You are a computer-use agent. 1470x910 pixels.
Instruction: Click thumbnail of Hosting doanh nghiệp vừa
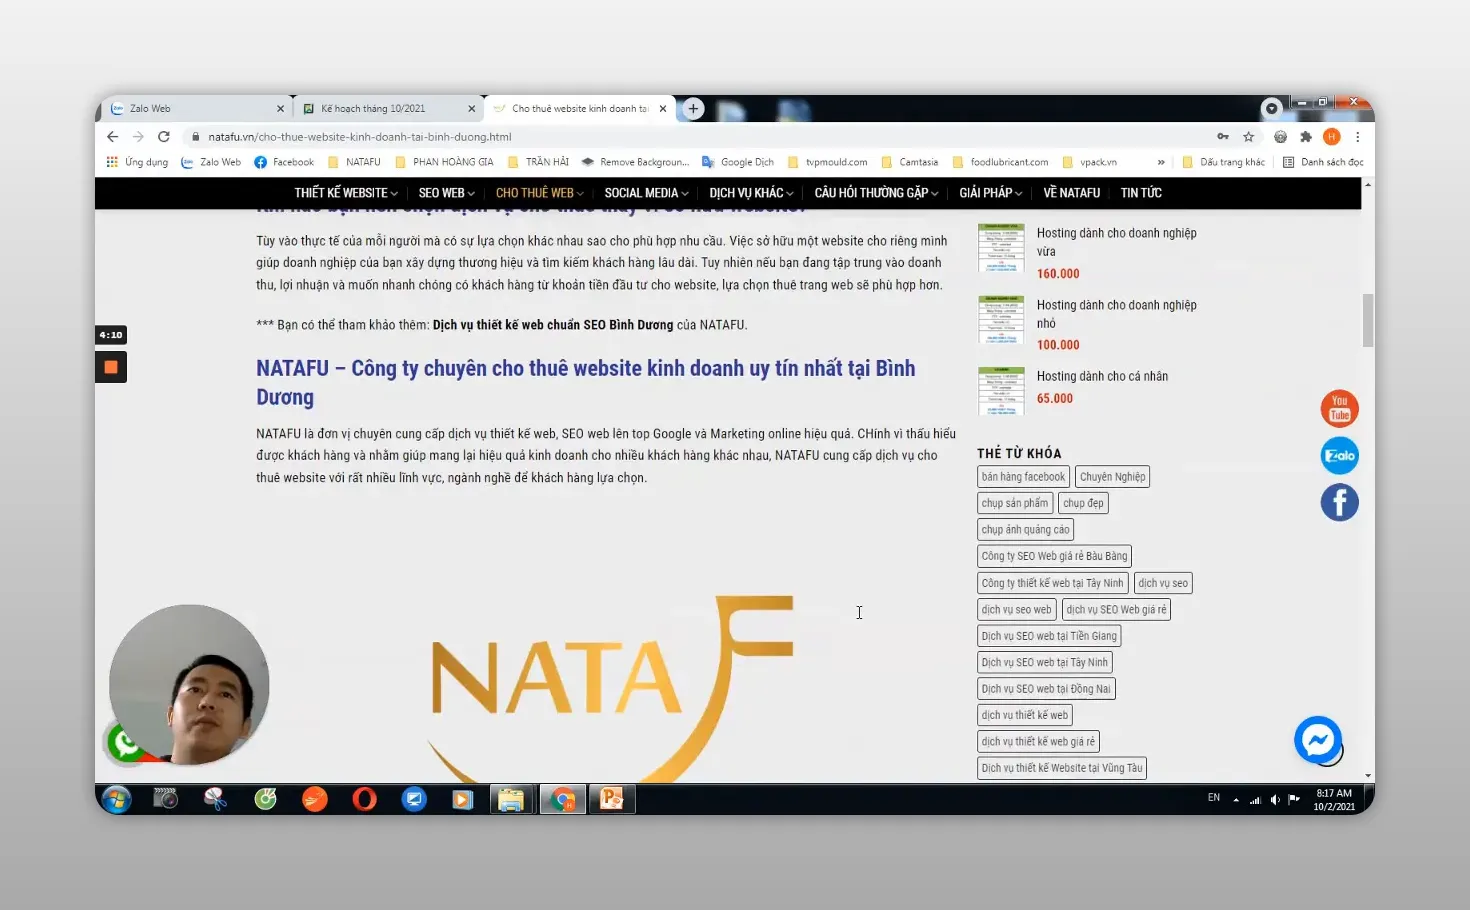tap(1001, 248)
